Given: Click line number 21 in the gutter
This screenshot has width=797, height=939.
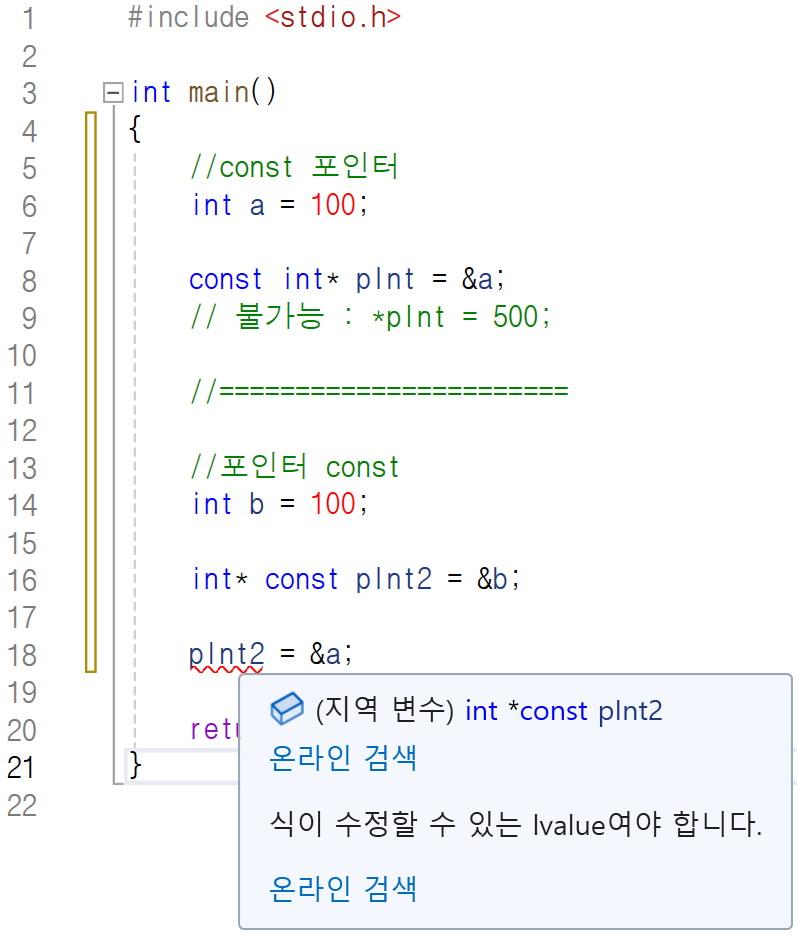Looking at the screenshot, I should (22, 768).
